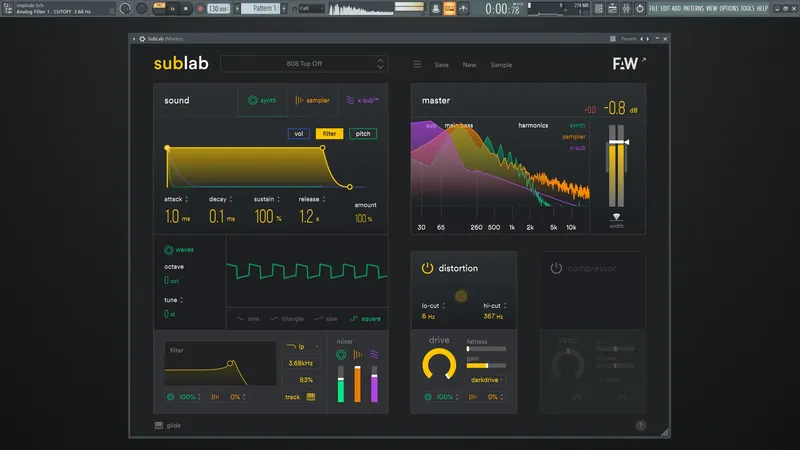Click the waves oscillator icon
Image resolution: width=800 pixels, height=450 pixels.
pyautogui.click(x=168, y=250)
